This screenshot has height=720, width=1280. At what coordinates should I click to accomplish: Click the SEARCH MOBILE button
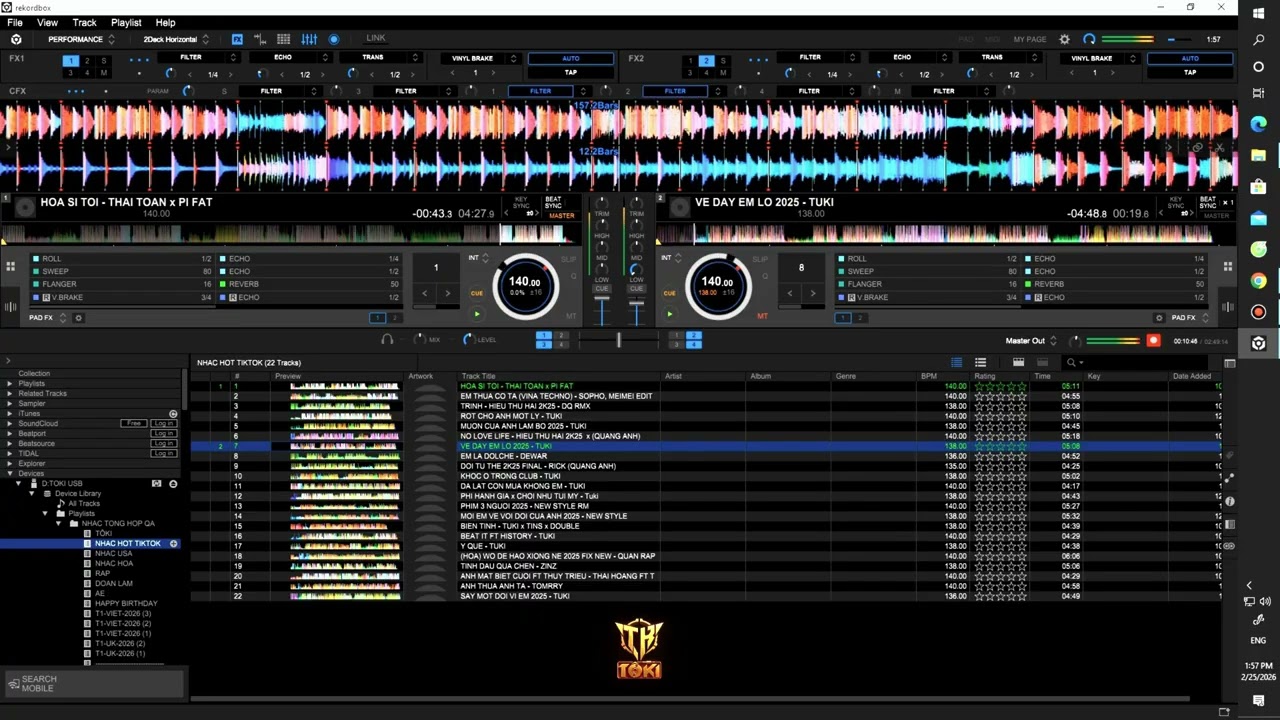point(94,684)
